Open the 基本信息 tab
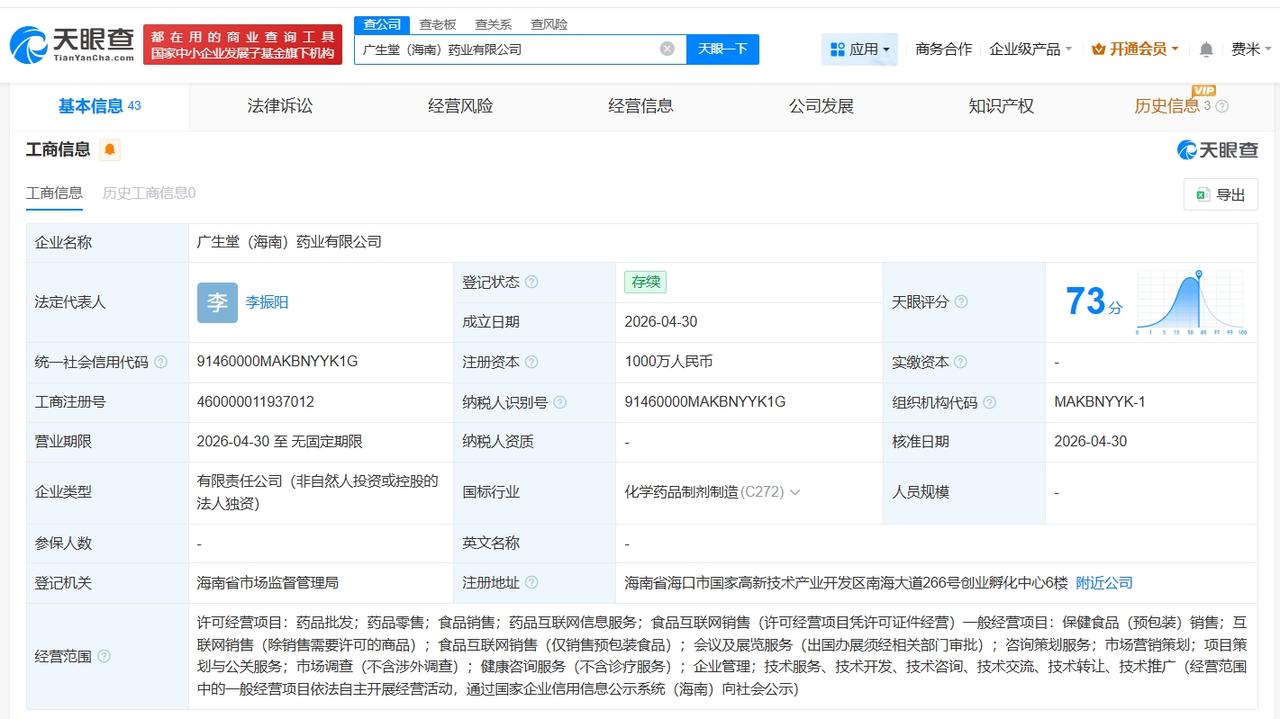This screenshot has height=719, width=1280. [x=99, y=106]
